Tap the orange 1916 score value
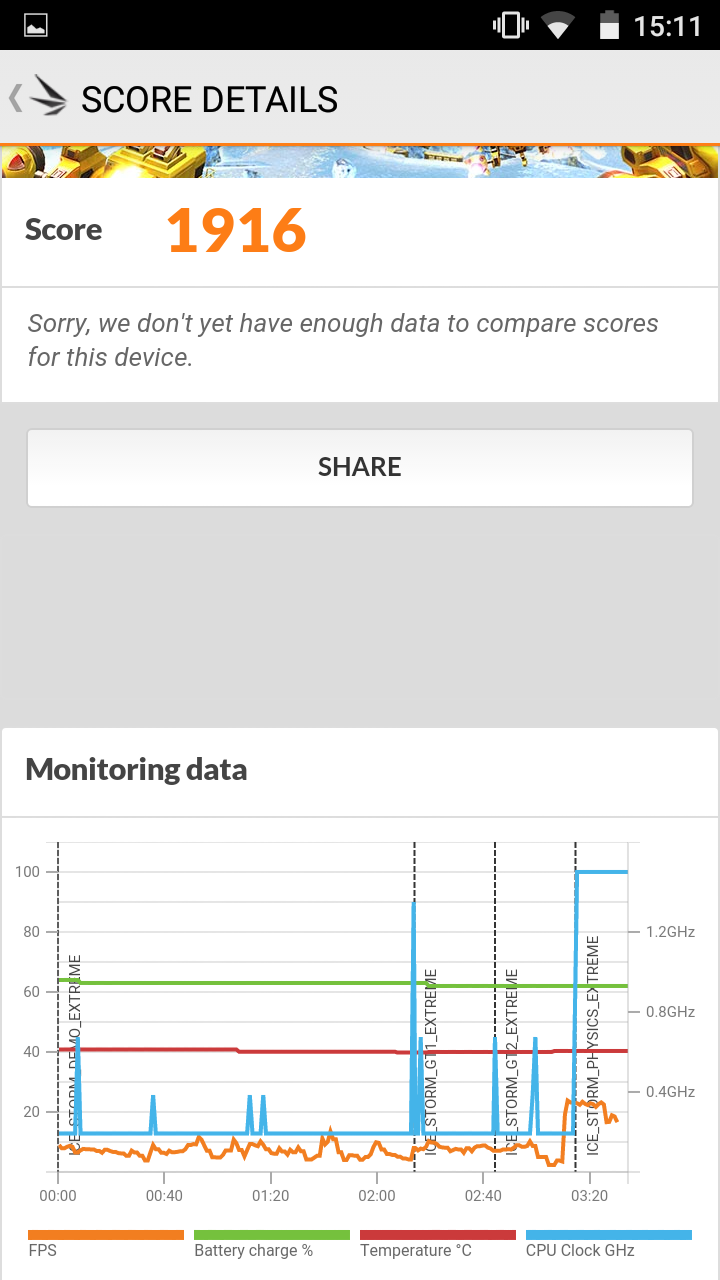Image resolution: width=720 pixels, height=1280 pixels. coord(236,230)
